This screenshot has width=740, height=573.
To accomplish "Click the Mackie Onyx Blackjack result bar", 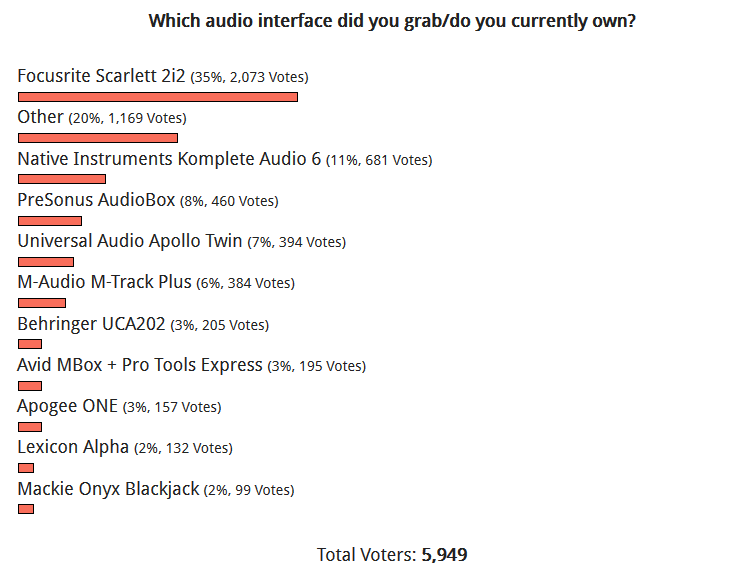I will click(x=26, y=509).
